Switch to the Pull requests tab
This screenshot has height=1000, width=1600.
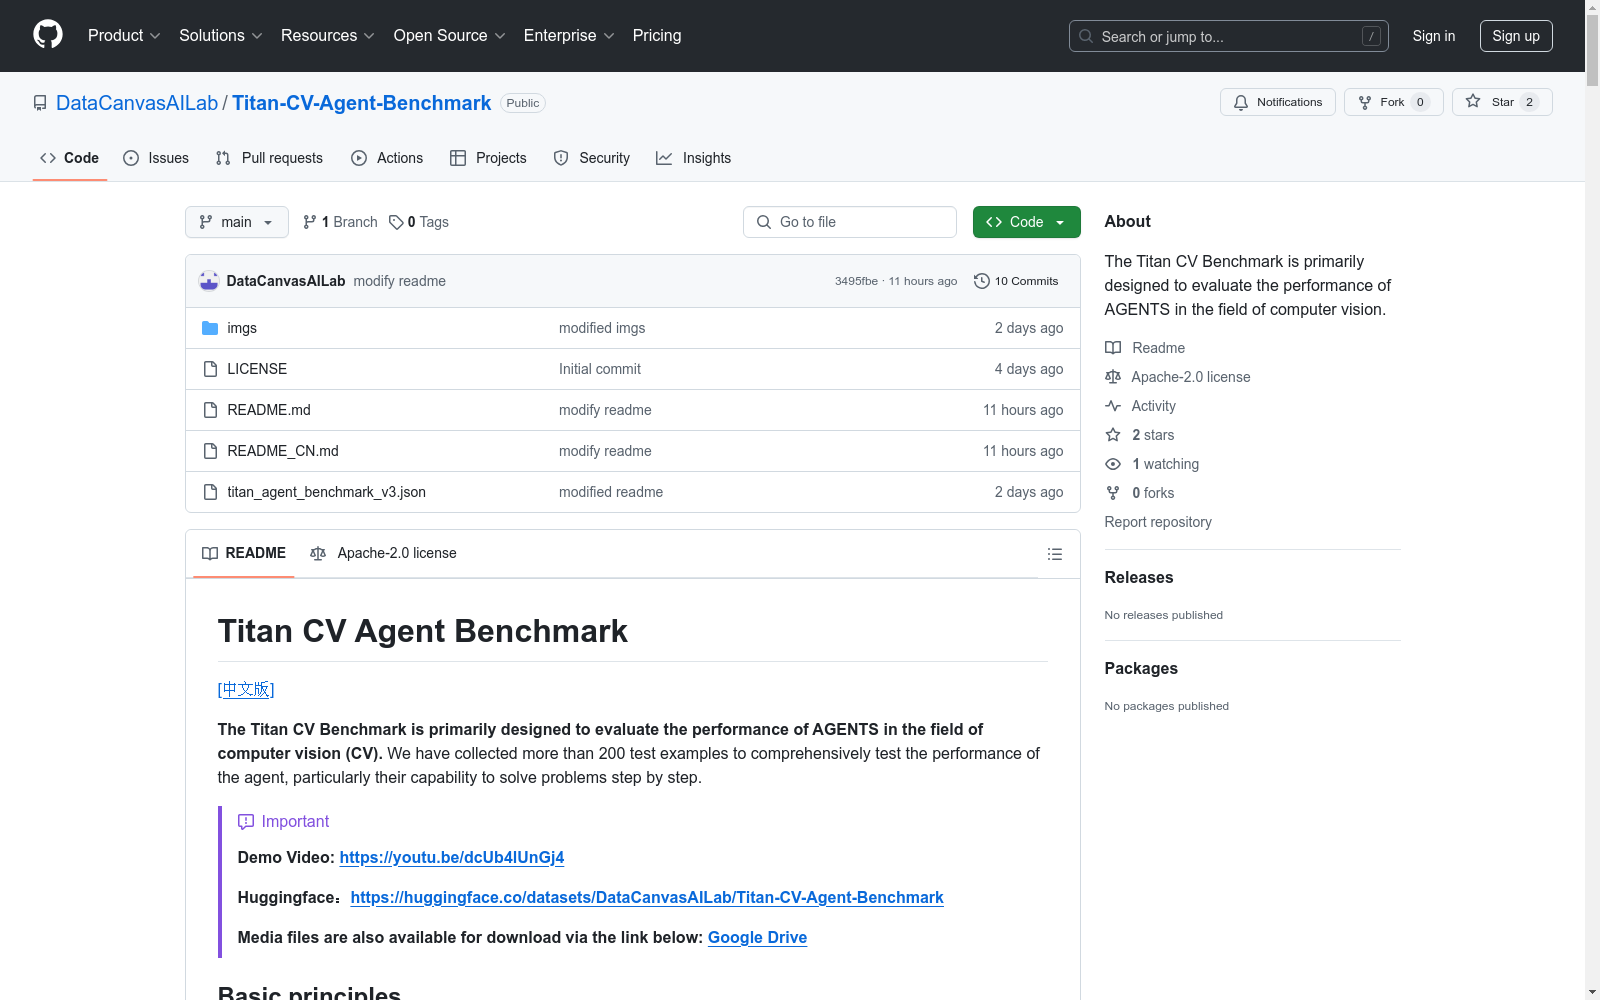tap(269, 158)
